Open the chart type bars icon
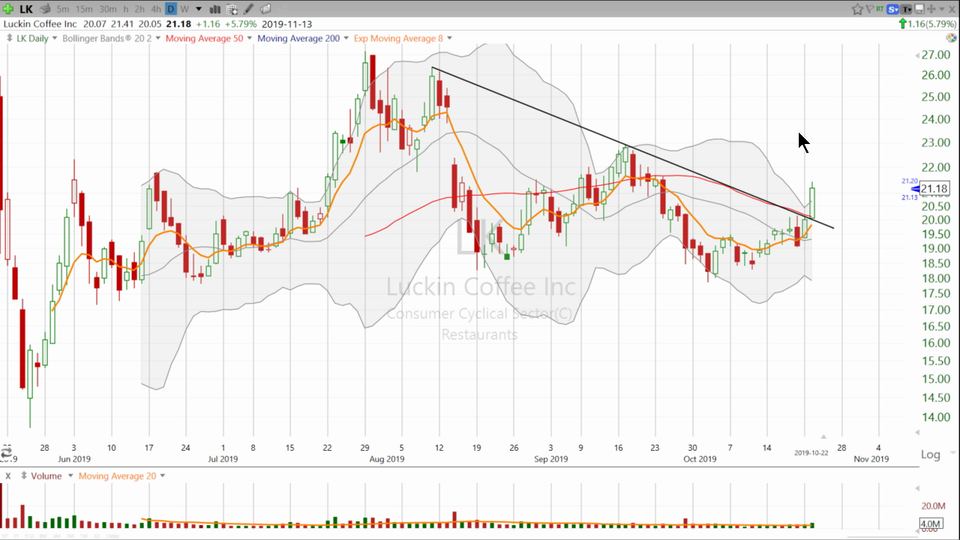960x540 pixels. pyautogui.click(x=216, y=9)
